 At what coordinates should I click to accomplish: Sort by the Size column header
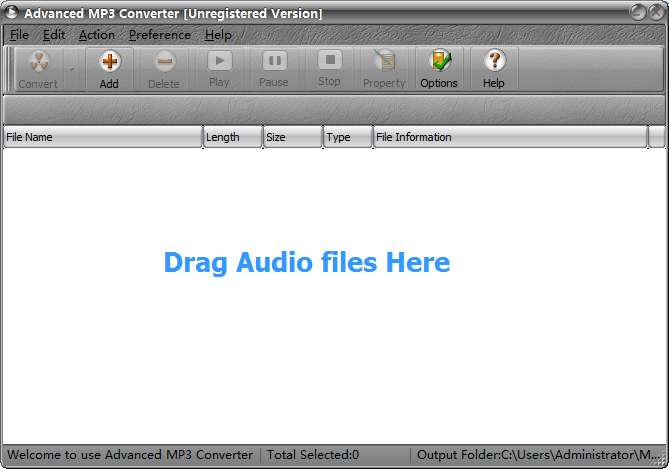coord(293,137)
